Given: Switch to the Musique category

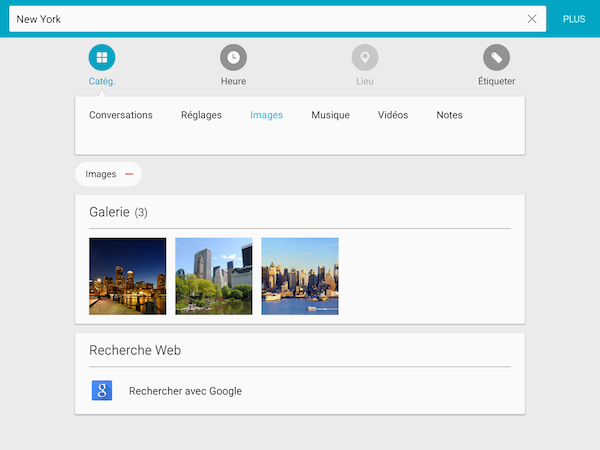Looking at the screenshot, I should coord(330,115).
